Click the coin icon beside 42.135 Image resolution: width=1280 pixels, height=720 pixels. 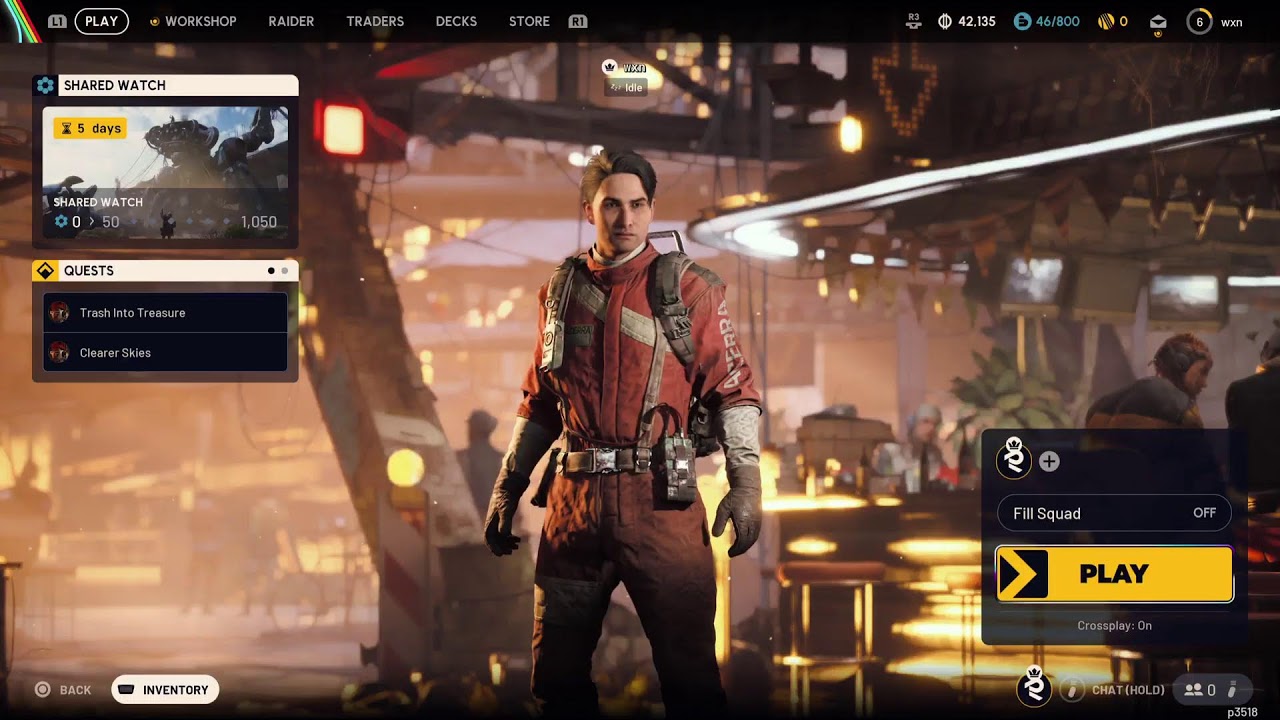click(945, 21)
